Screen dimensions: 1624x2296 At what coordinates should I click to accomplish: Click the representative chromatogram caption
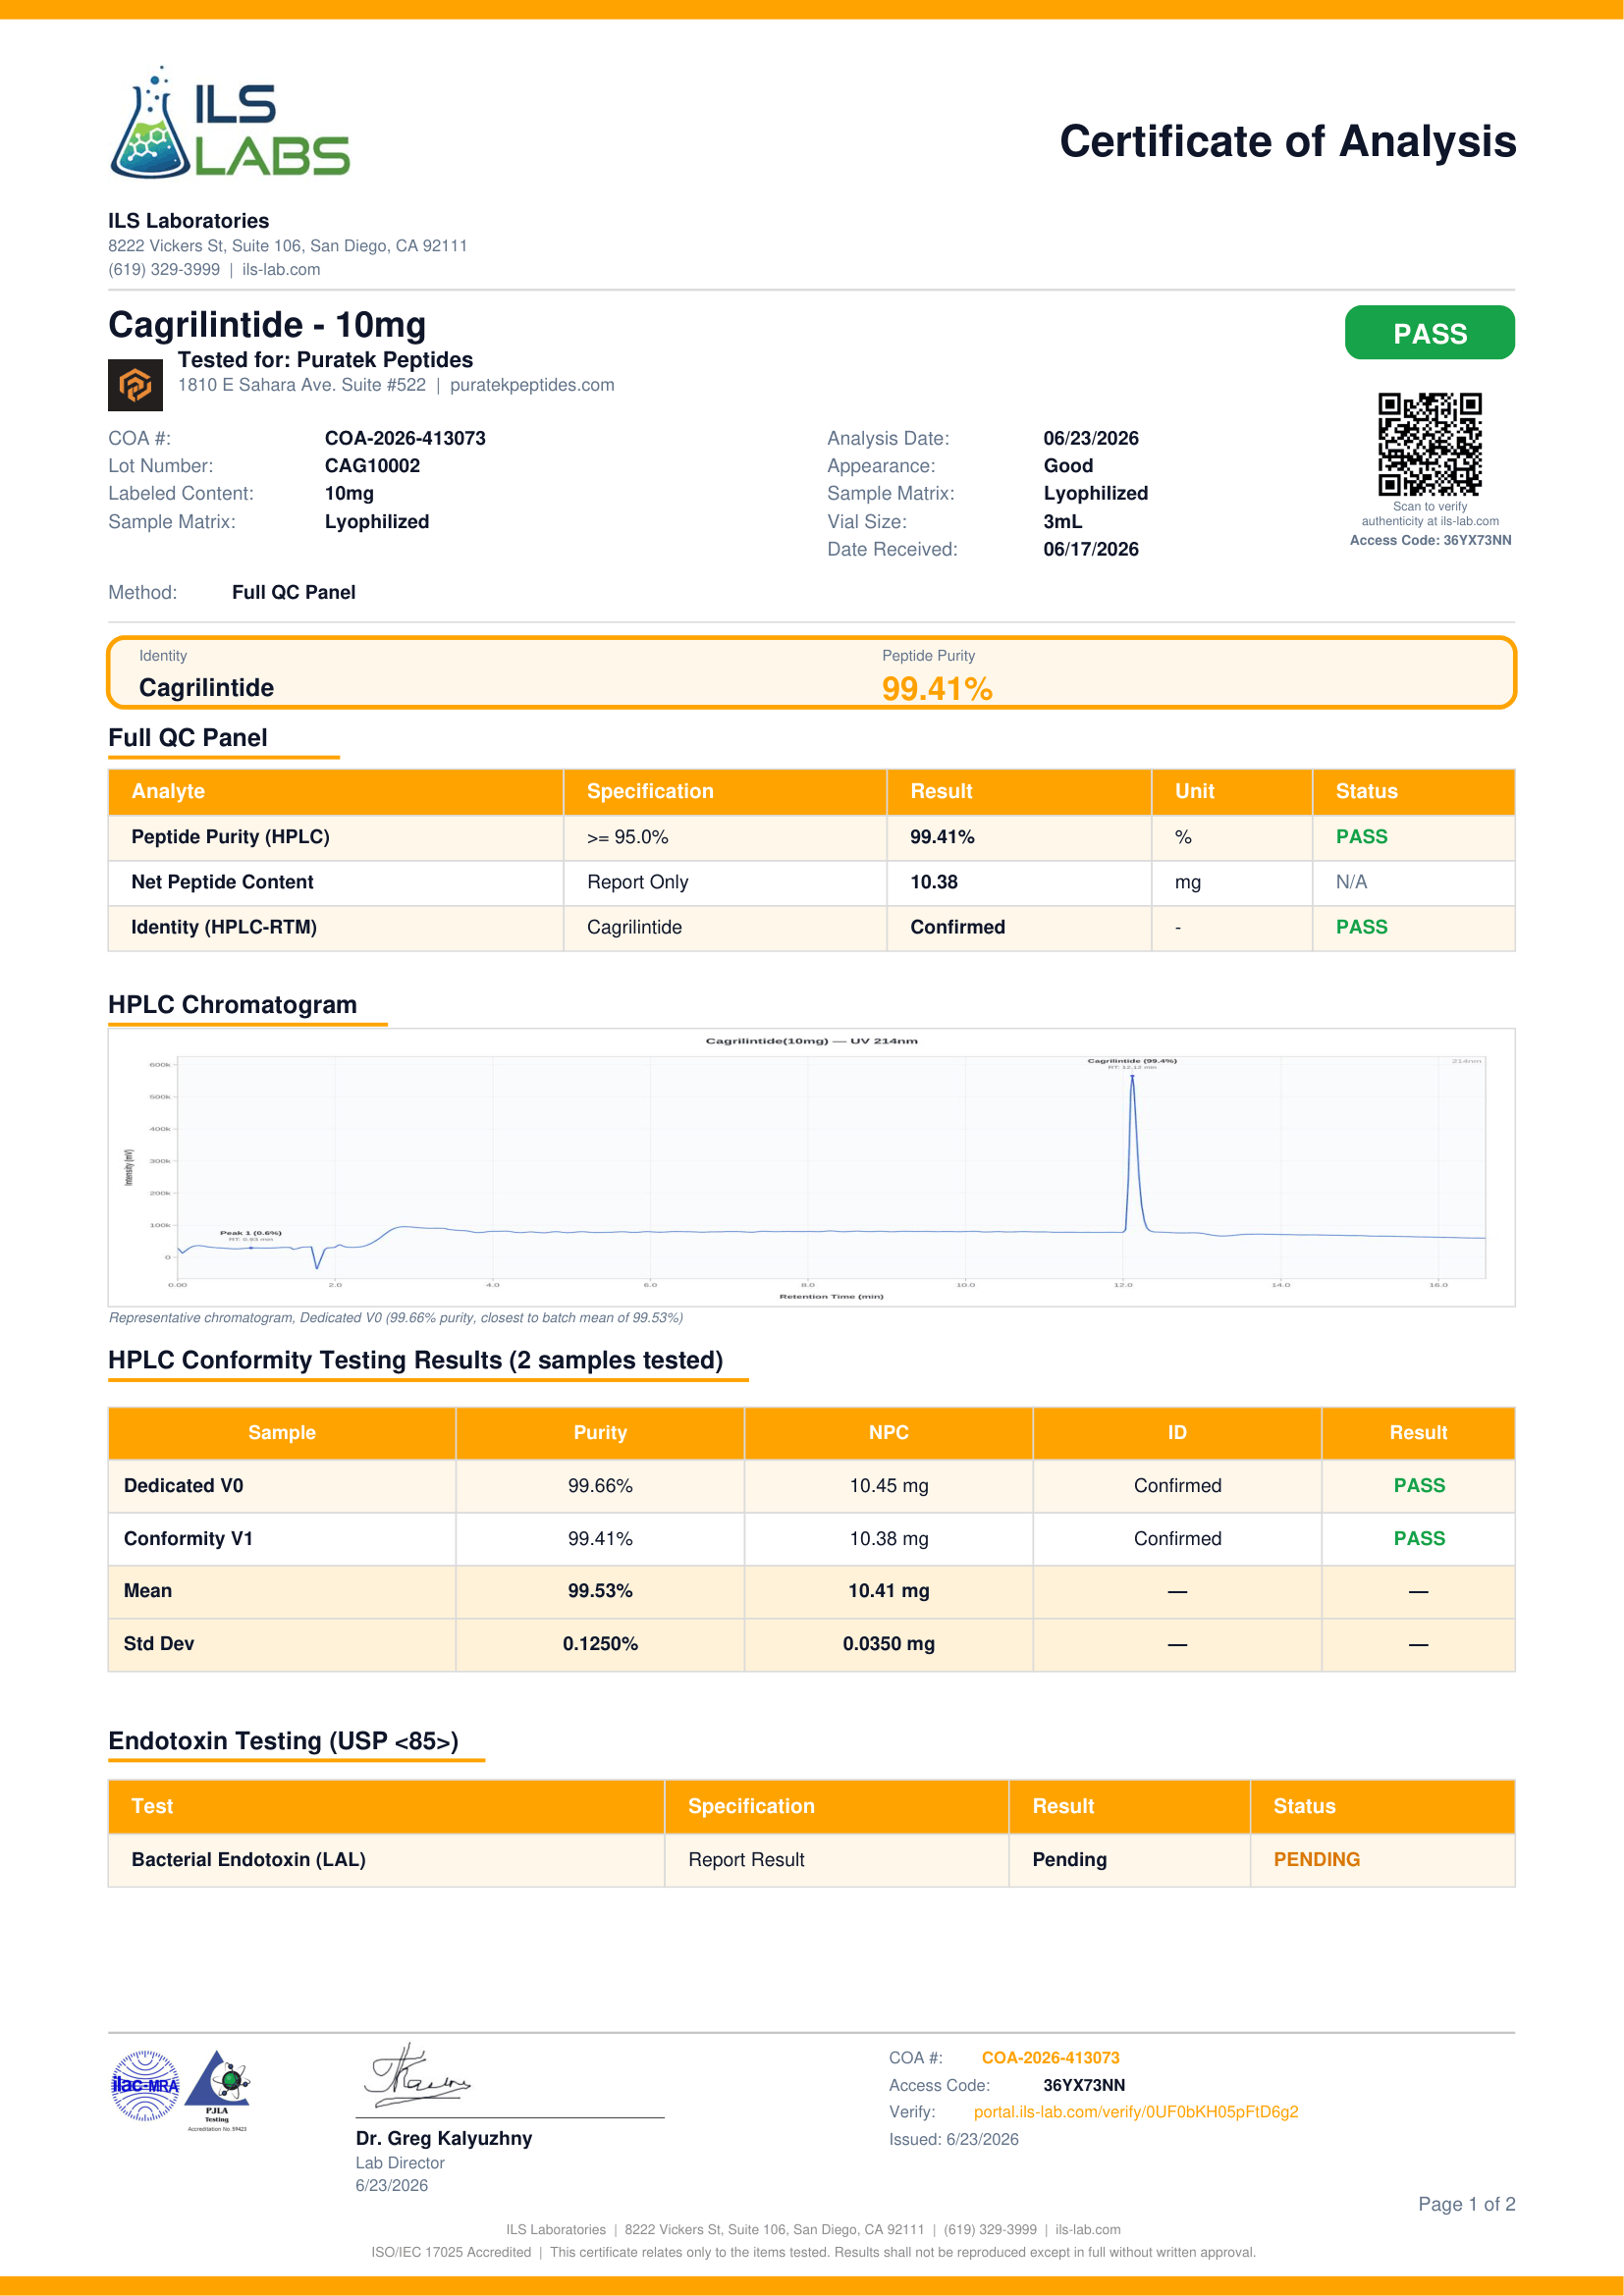pyautogui.click(x=396, y=1318)
